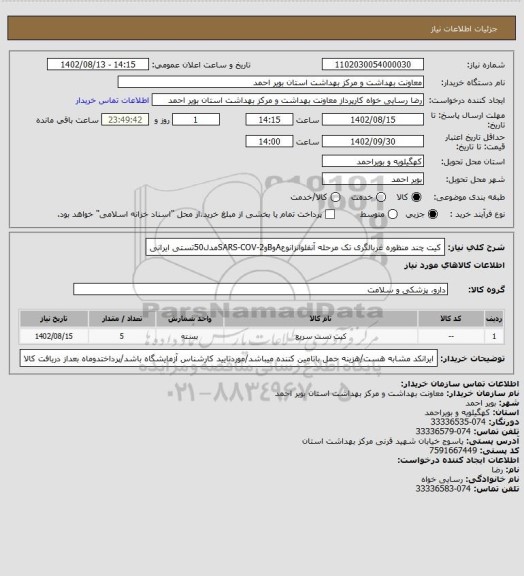Select the کالا radio button
The image size is (524, 576).
pyautogui.click(x=416, y=197)
